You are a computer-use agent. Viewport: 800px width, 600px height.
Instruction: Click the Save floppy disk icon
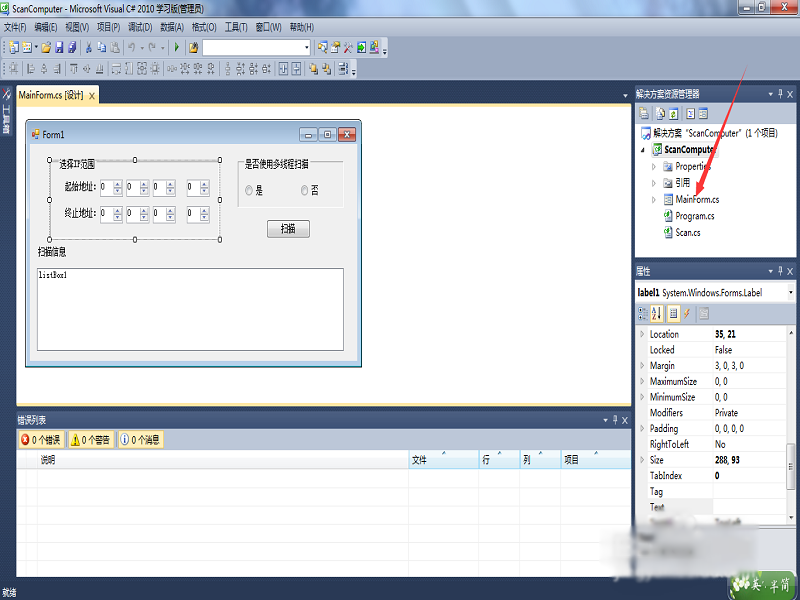(59, 47)
